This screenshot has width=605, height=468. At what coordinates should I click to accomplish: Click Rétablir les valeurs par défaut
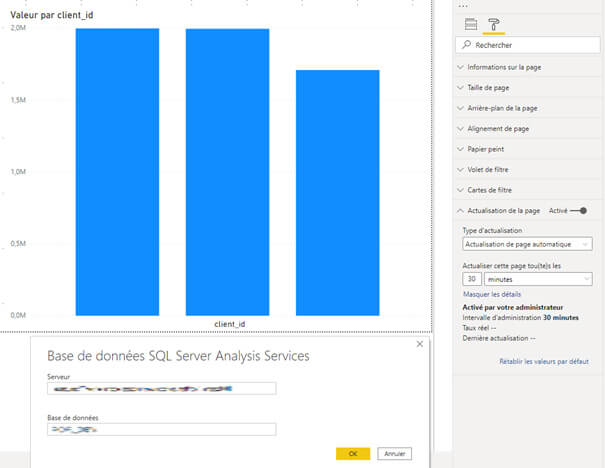[x=544, y=362]
